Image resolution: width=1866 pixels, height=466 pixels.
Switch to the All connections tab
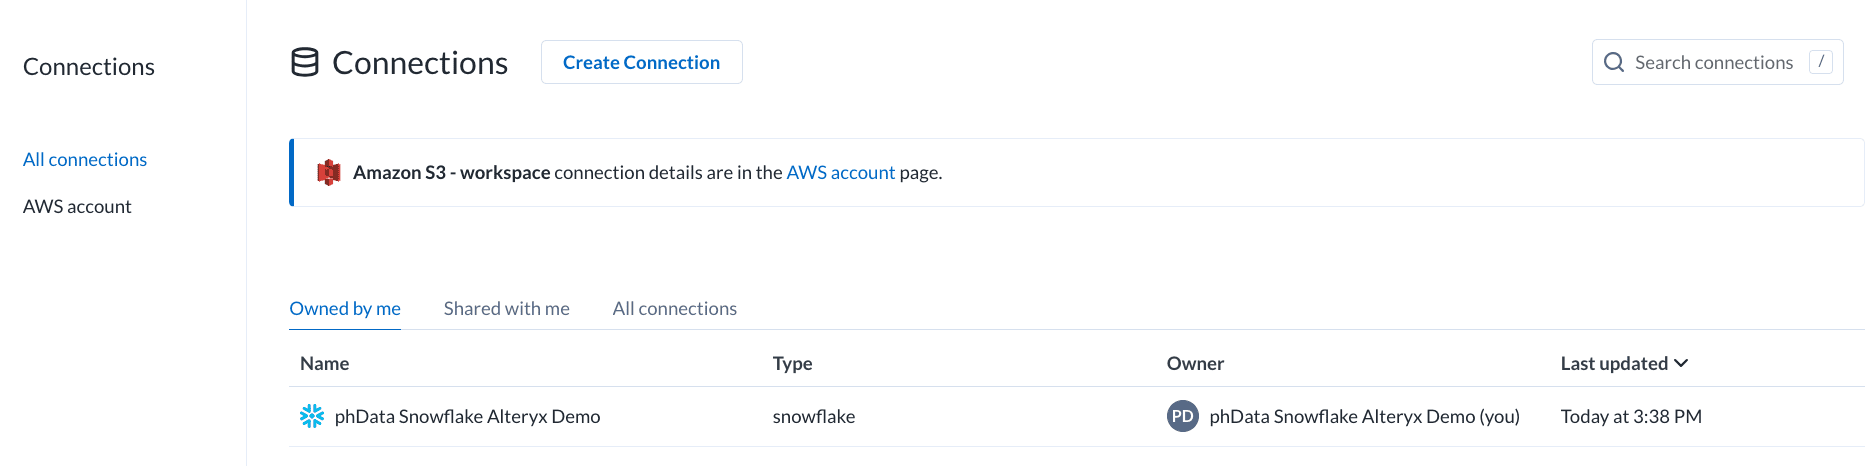[674, 309]
